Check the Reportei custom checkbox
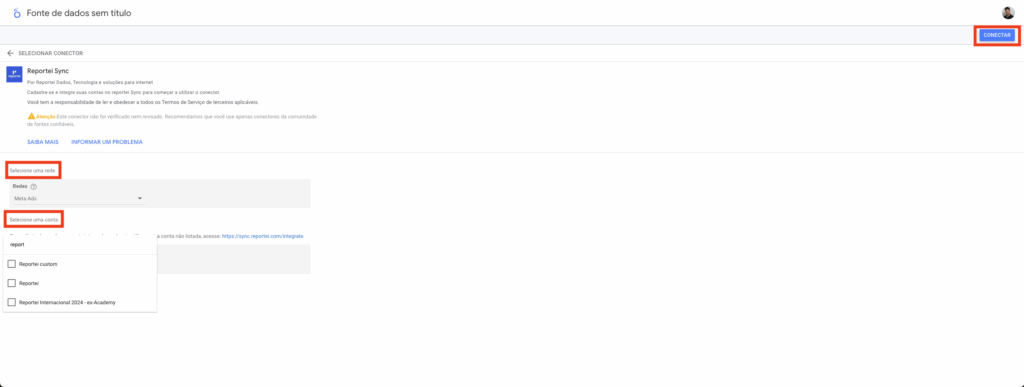1024x387 pixels. tap(12, 264)
